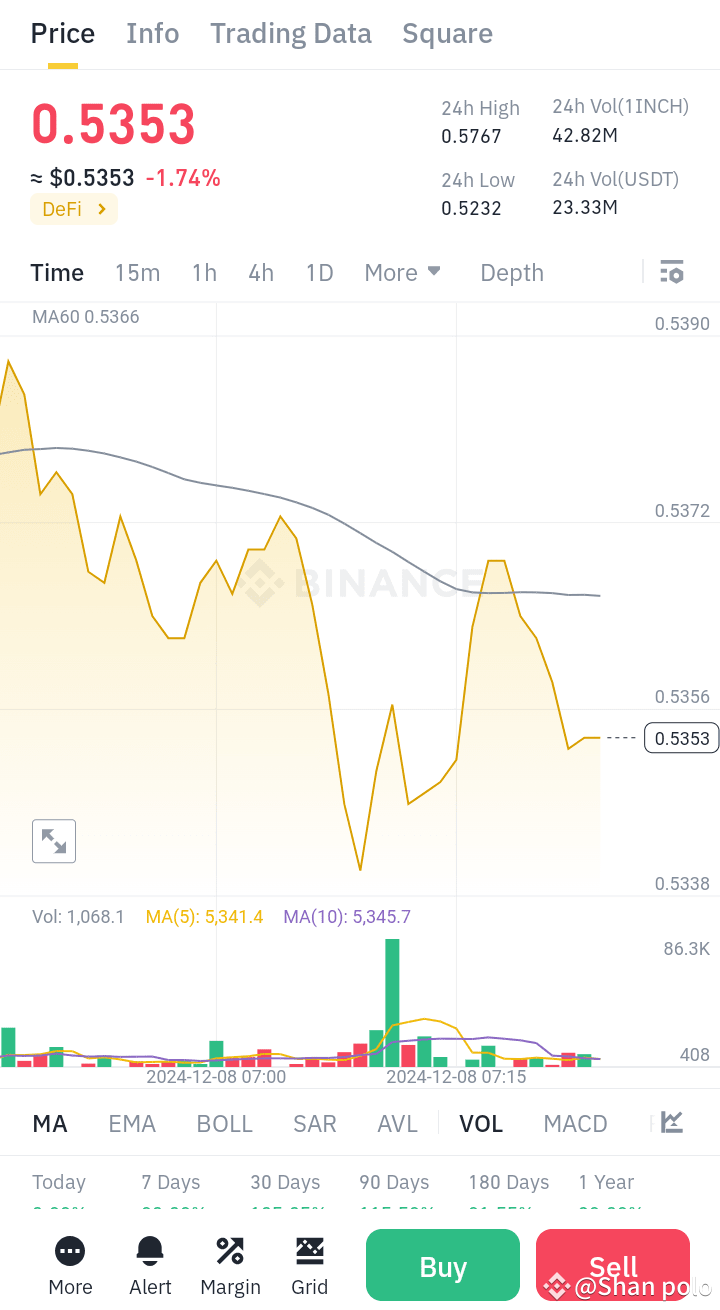720x1310 pixels.
Task: Toggle the MA indicator
Action: point(49,1123)
